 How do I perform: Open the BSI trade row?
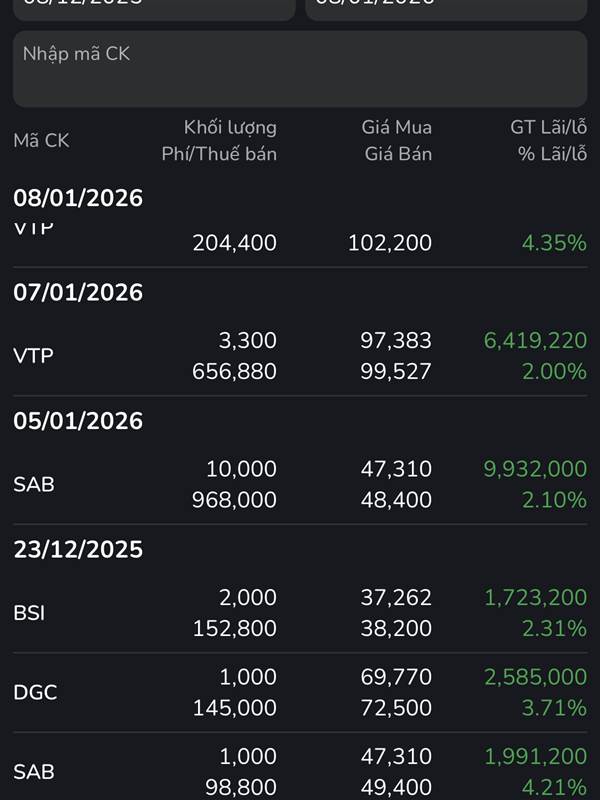pos(300,612)
